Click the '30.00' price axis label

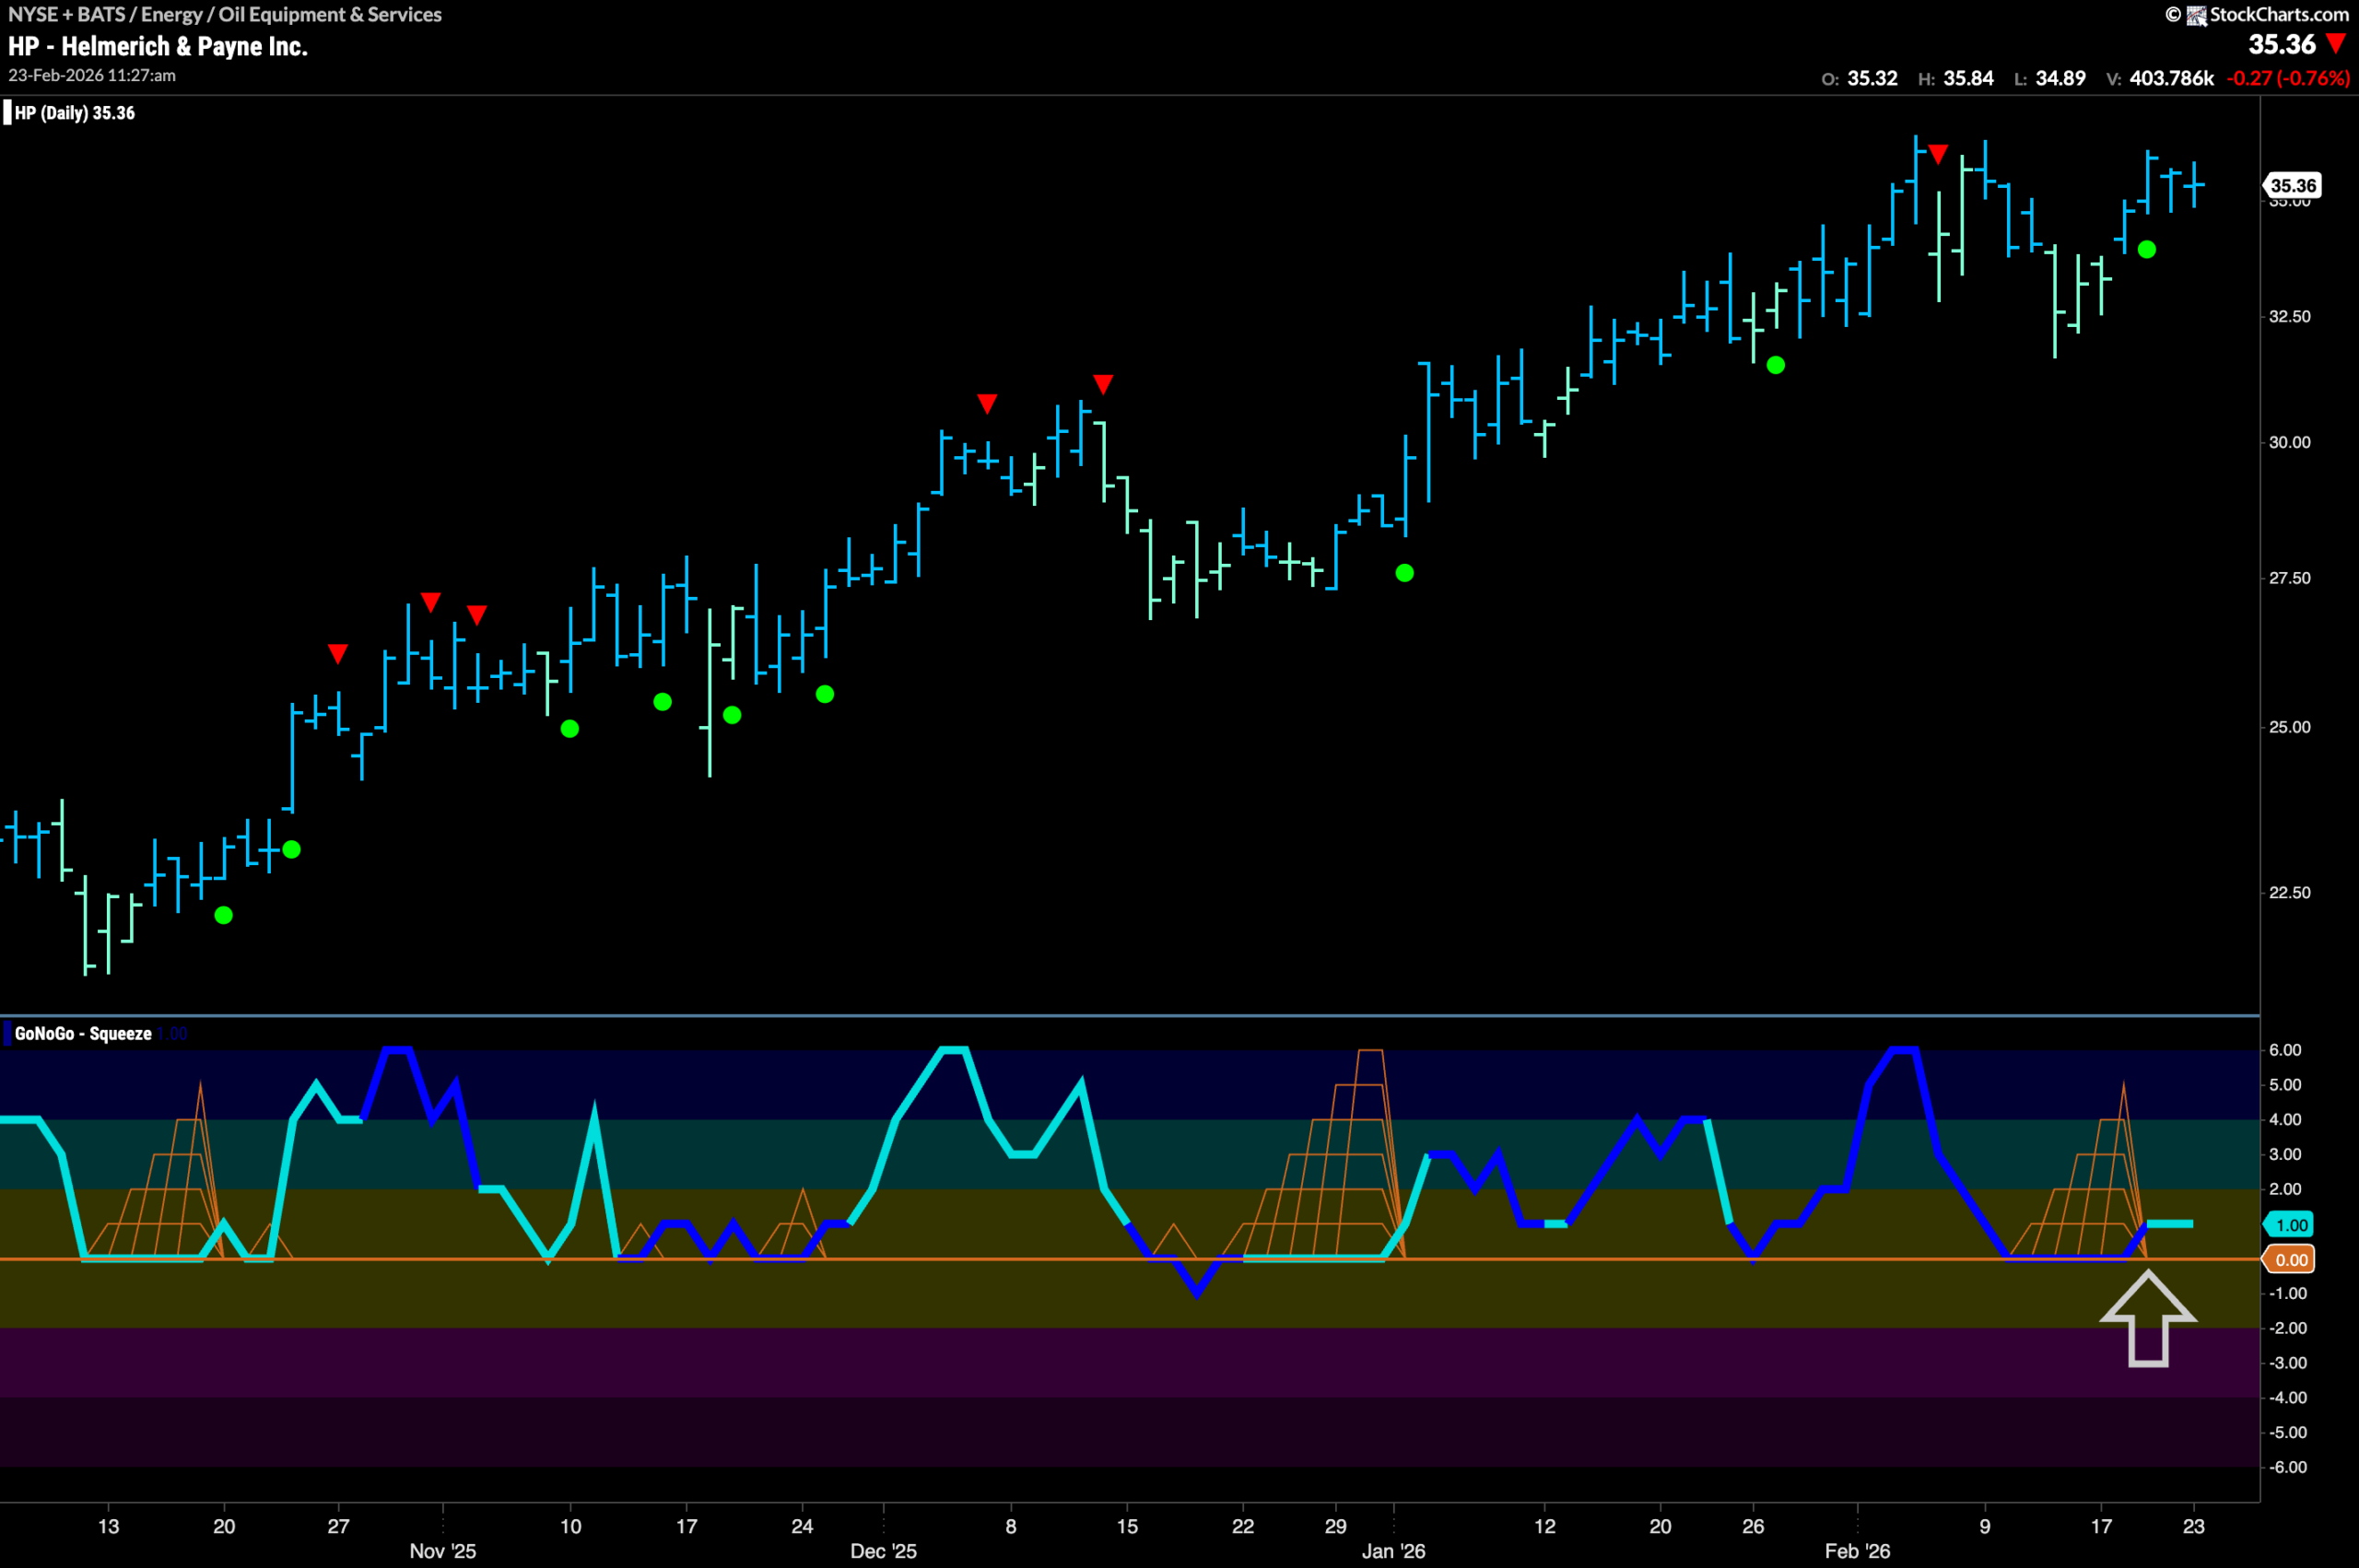[x=2290, y=442]
